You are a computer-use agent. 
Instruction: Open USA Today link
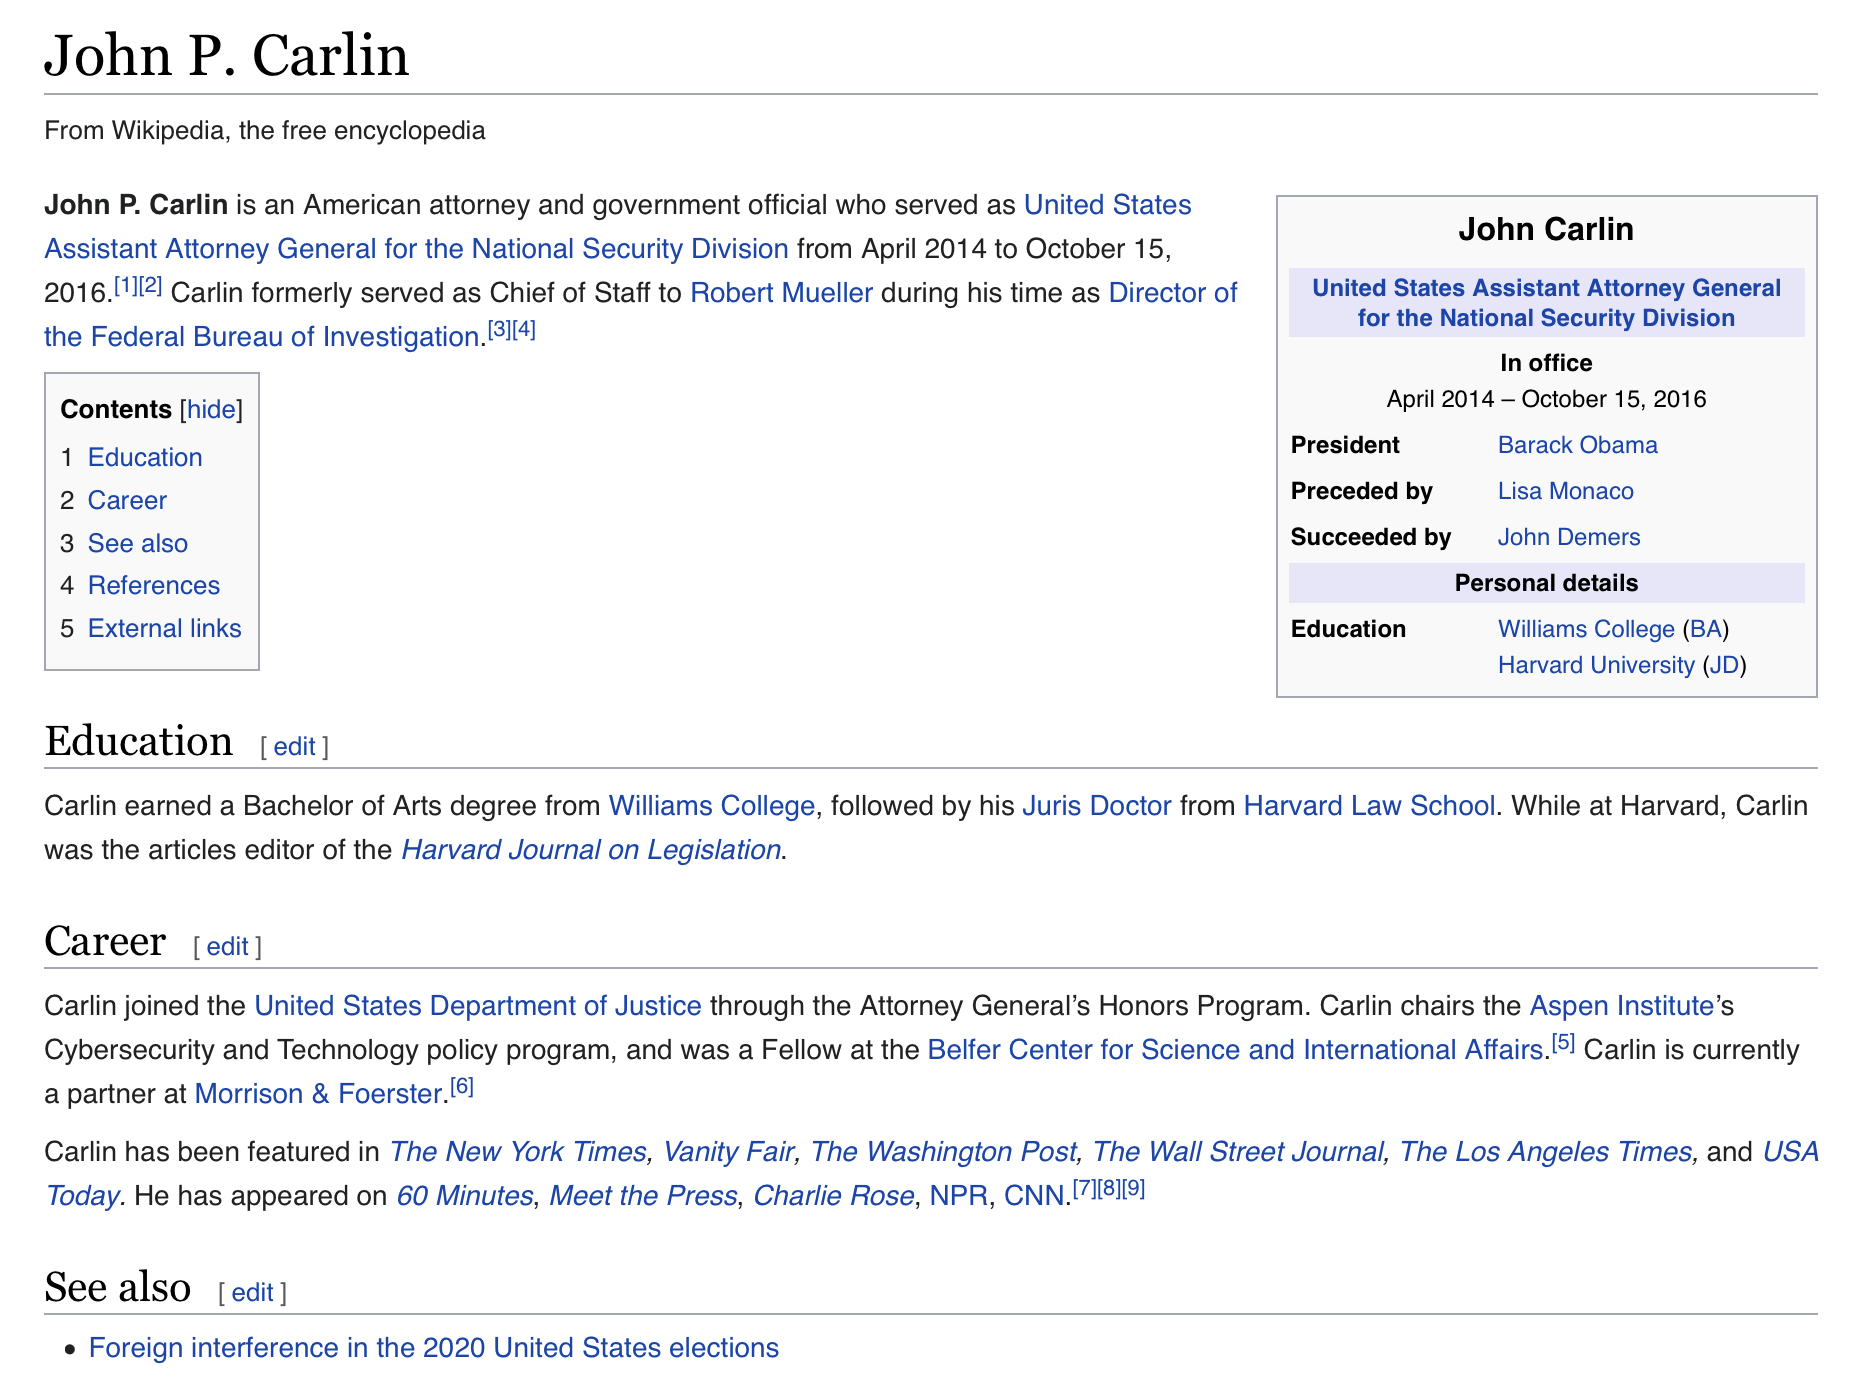1790,1152
